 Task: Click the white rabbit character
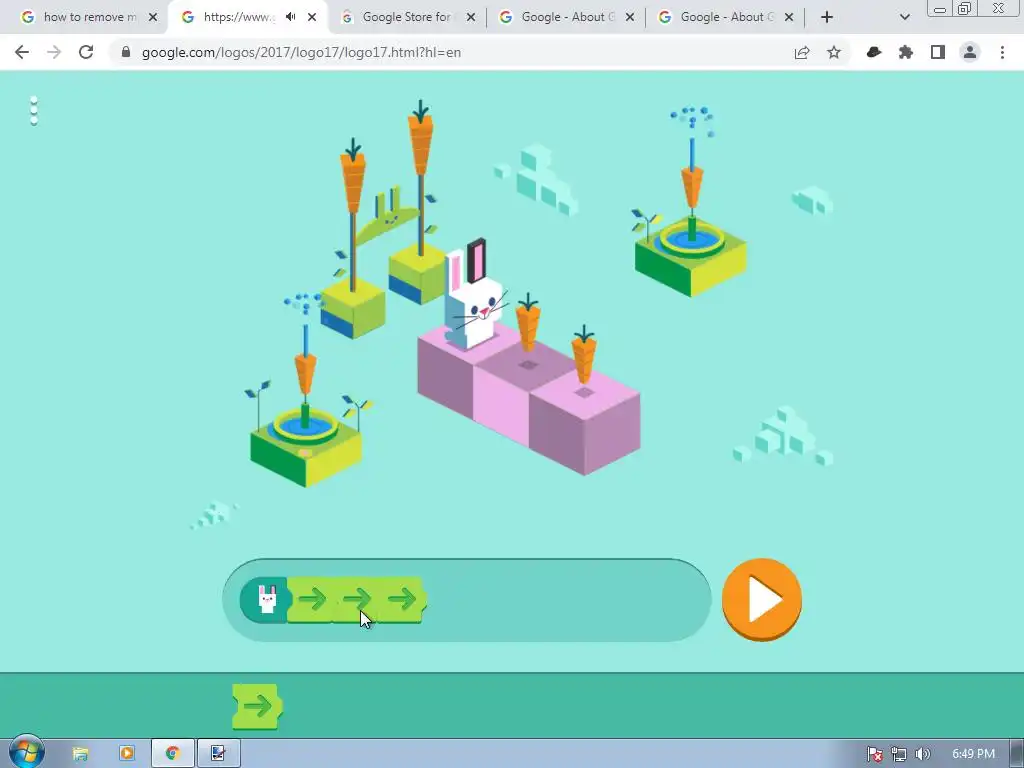tap(475, 295)
